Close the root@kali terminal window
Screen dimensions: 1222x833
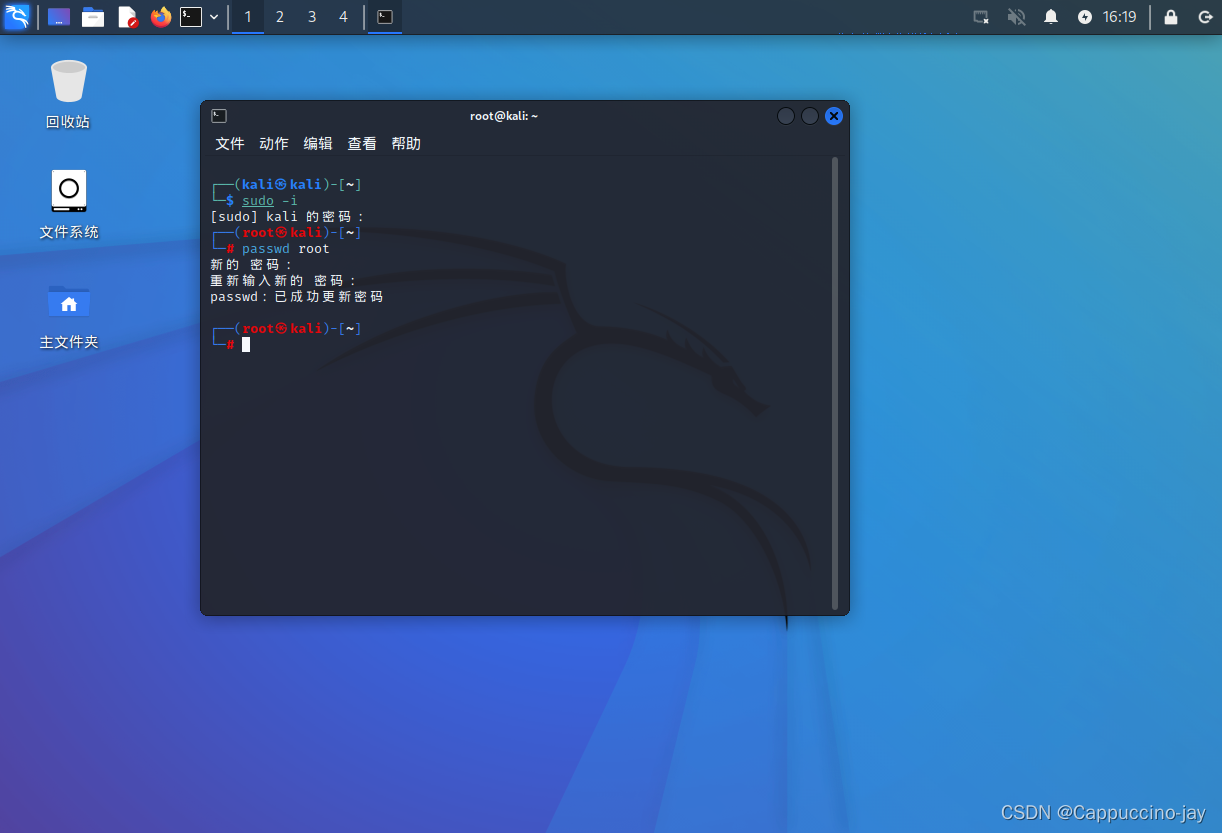834,116
